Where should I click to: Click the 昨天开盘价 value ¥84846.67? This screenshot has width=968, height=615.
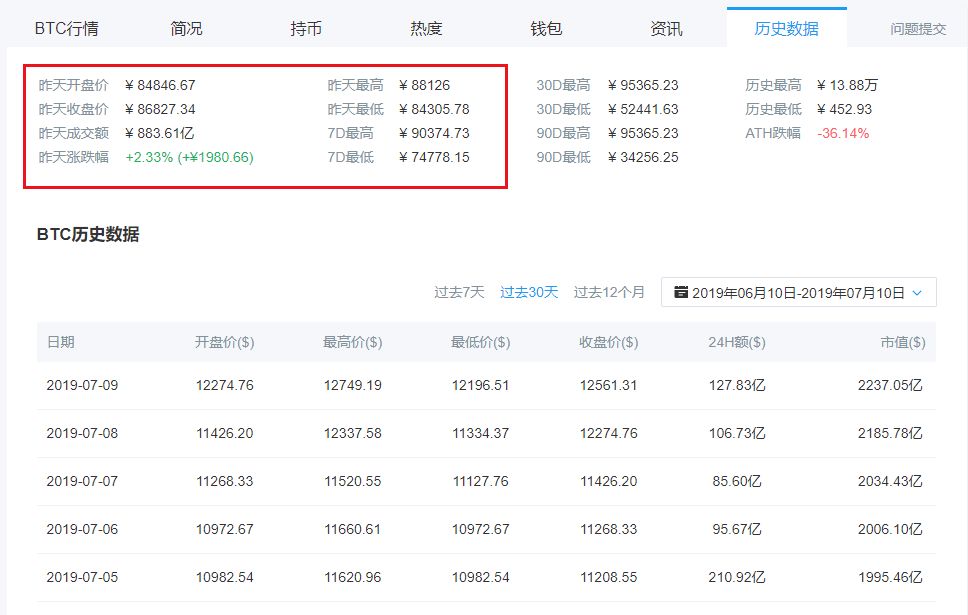(161, 85)
